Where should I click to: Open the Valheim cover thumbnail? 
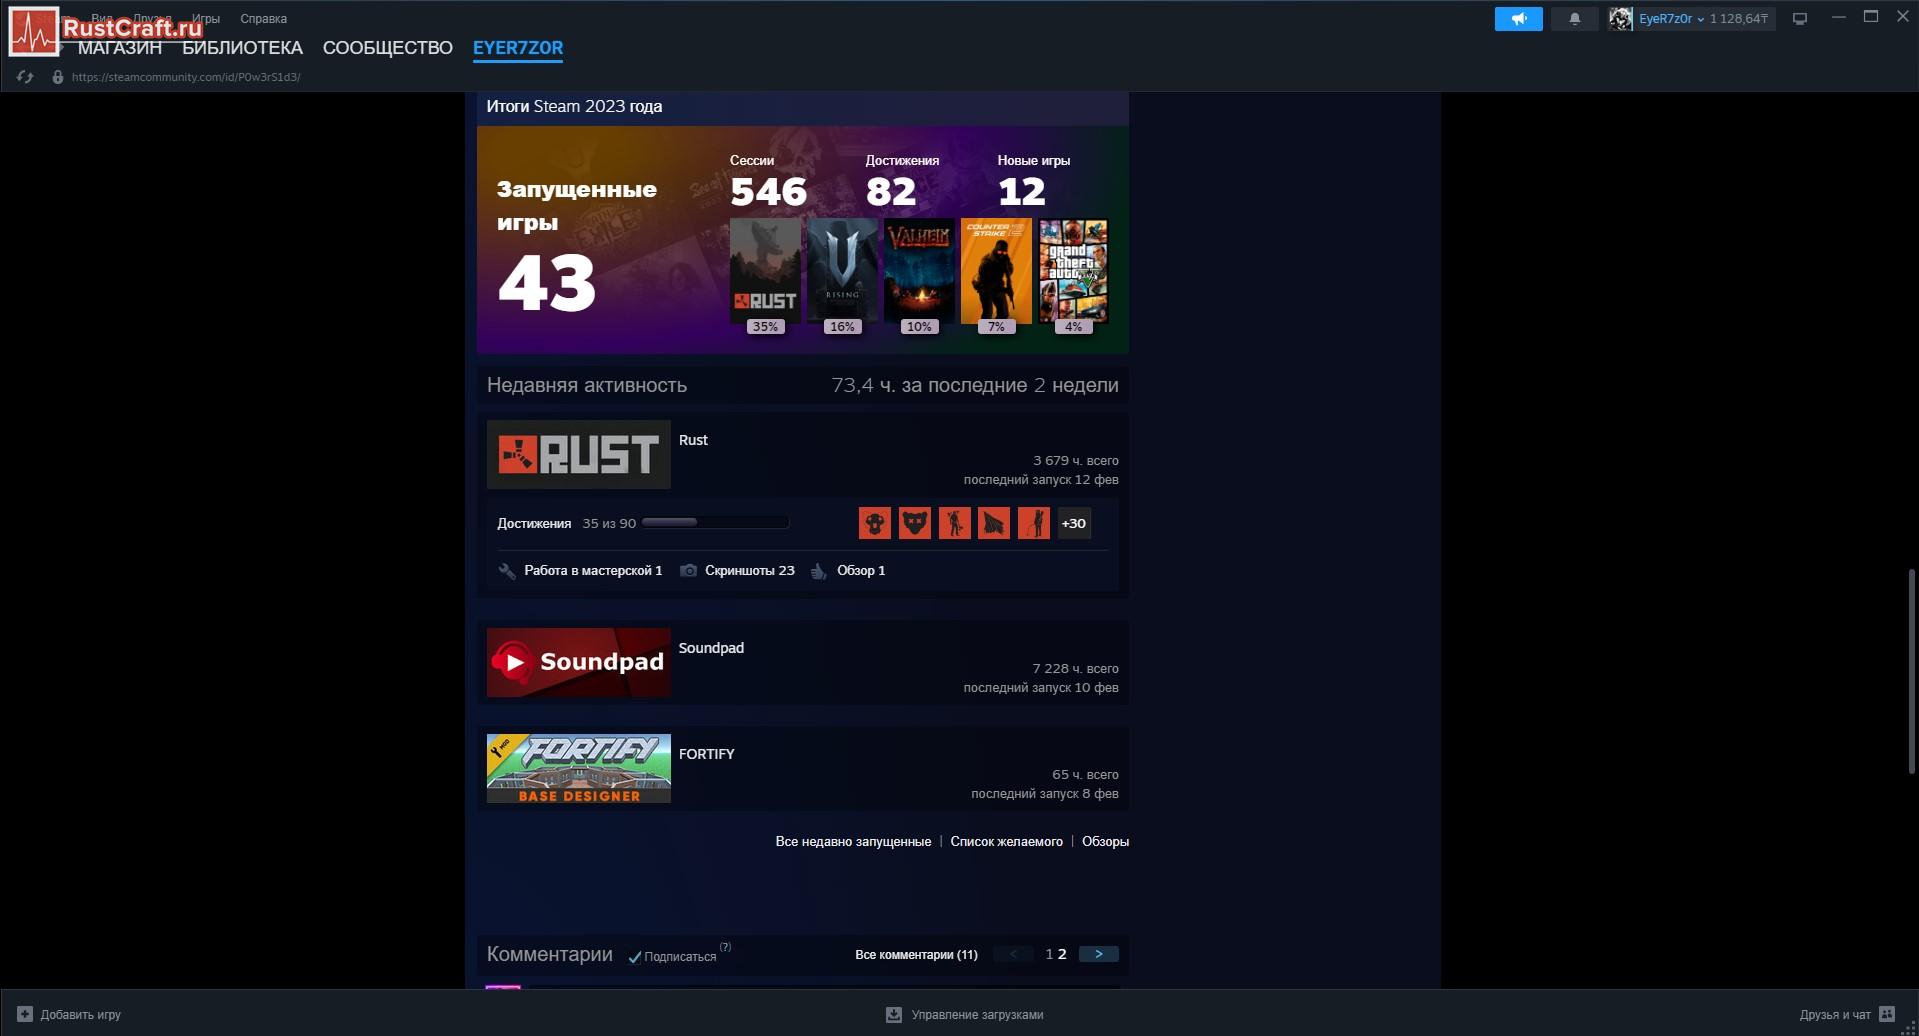(x=919, y=271)
